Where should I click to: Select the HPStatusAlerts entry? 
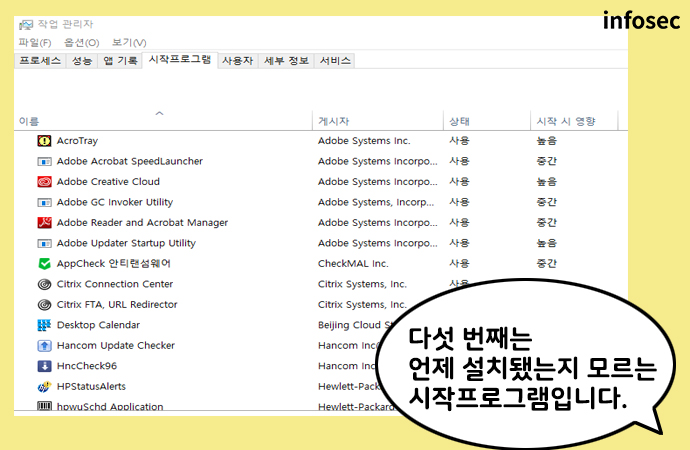[92, 387]
